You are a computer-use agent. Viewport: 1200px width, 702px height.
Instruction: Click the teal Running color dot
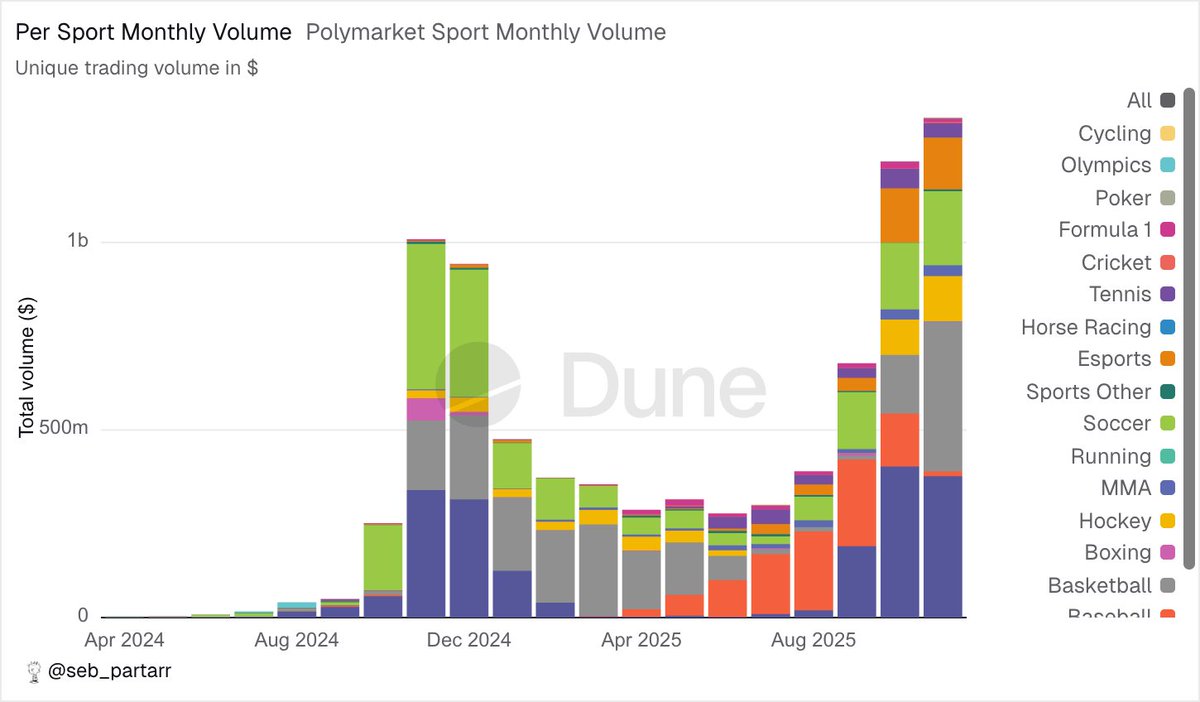pos(1168,456)
